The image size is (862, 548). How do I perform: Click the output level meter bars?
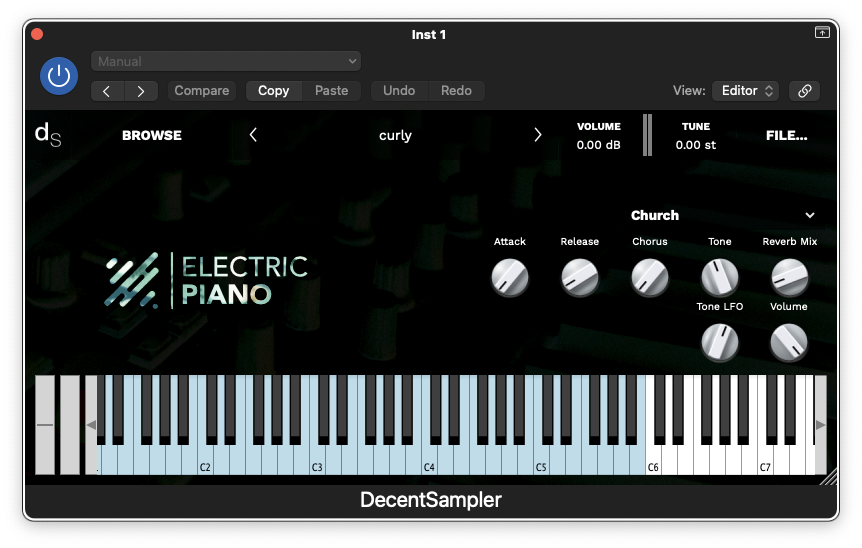pos(648,135)
